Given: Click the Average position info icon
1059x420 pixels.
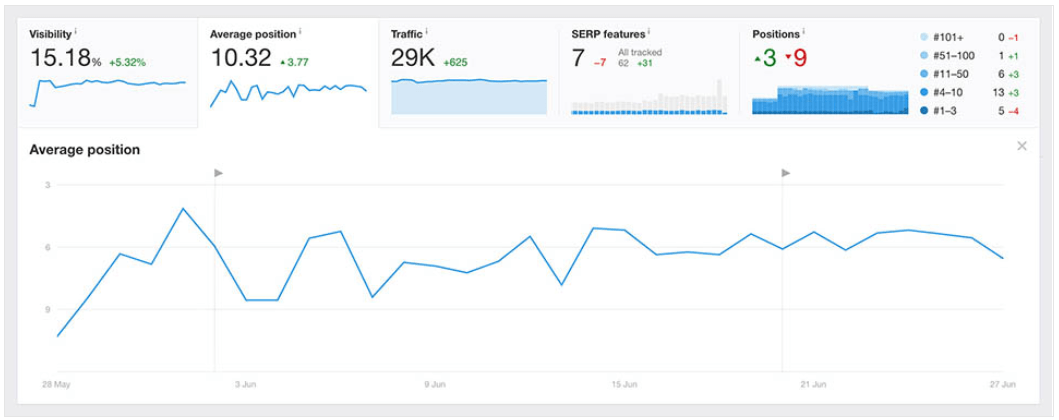Looking at the screenshot, I should coord(300,31).
